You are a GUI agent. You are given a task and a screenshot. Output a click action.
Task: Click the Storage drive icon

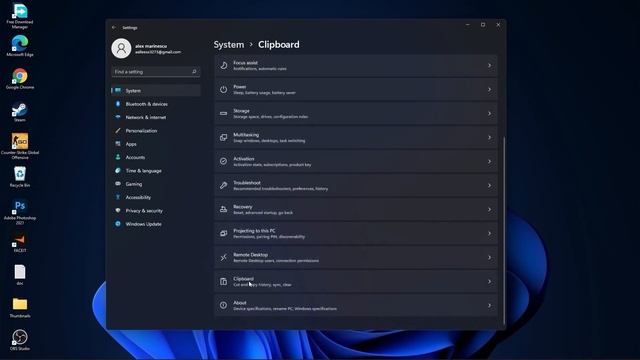click(x=223, y=113)
